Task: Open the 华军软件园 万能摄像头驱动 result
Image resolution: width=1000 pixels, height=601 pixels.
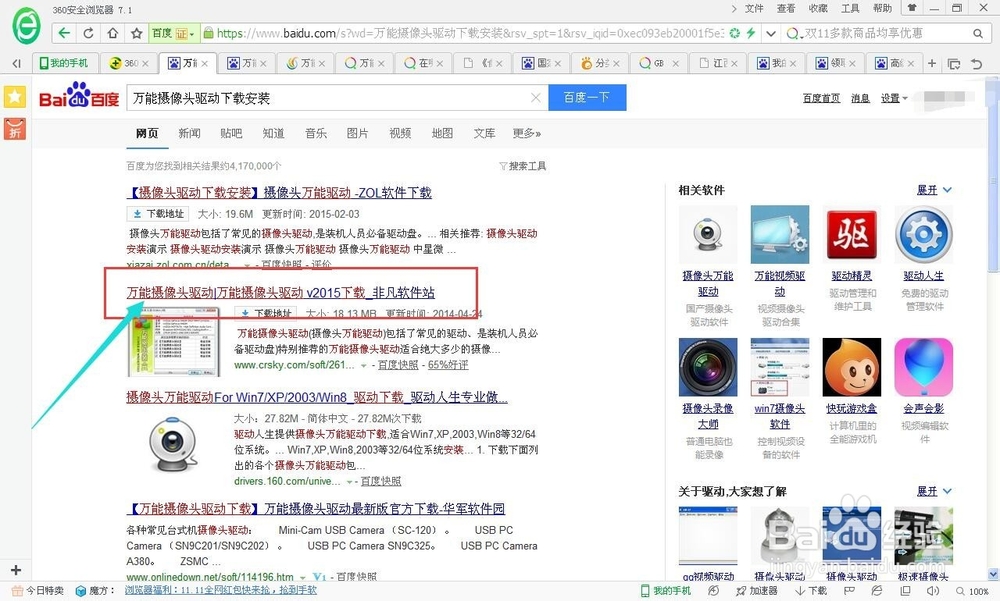Action: (316, 508)
